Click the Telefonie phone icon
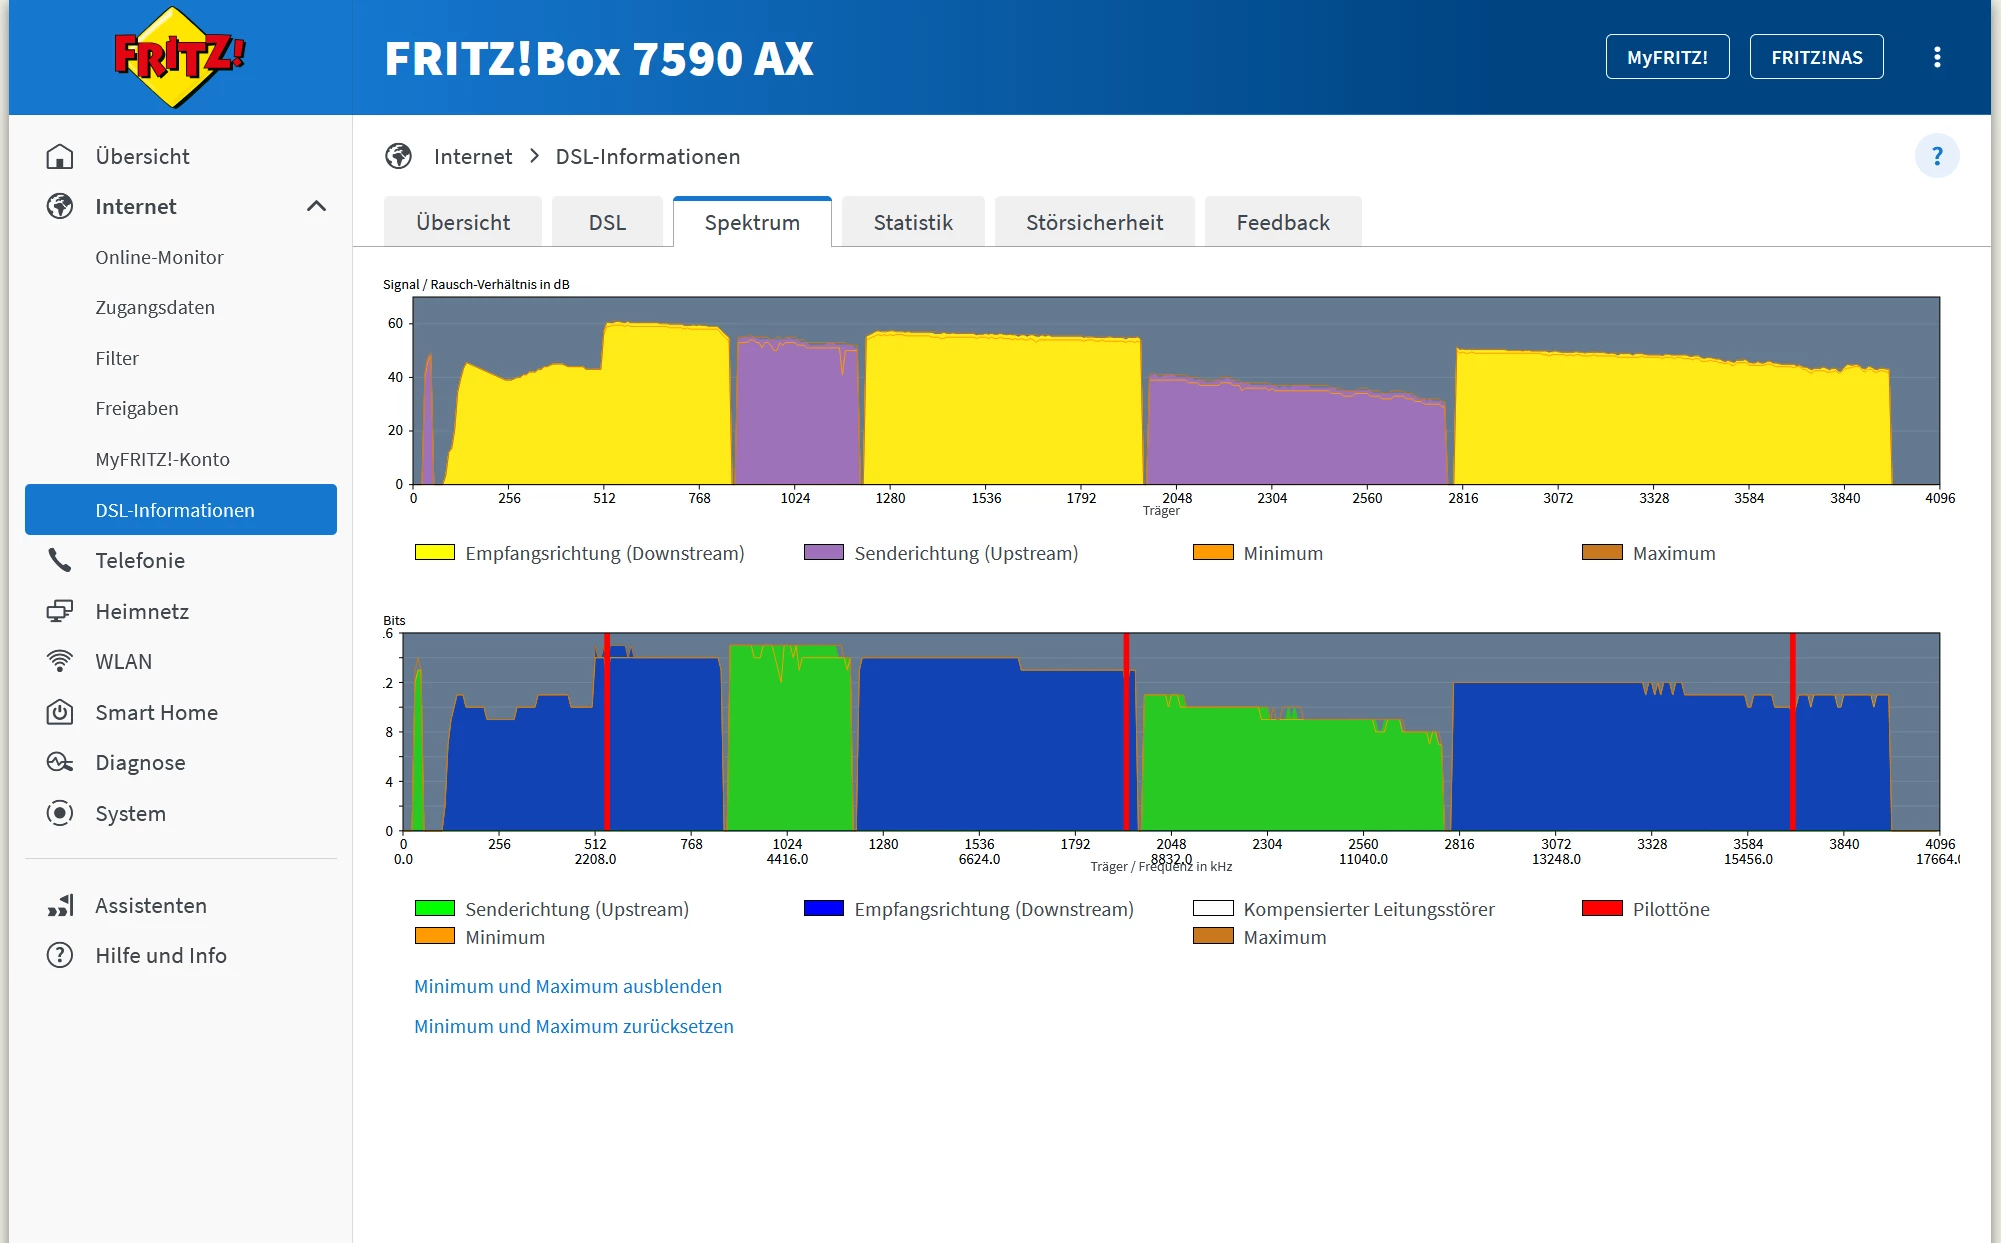Viewport: 2001px width, 1243px height. tap(60, 560)
